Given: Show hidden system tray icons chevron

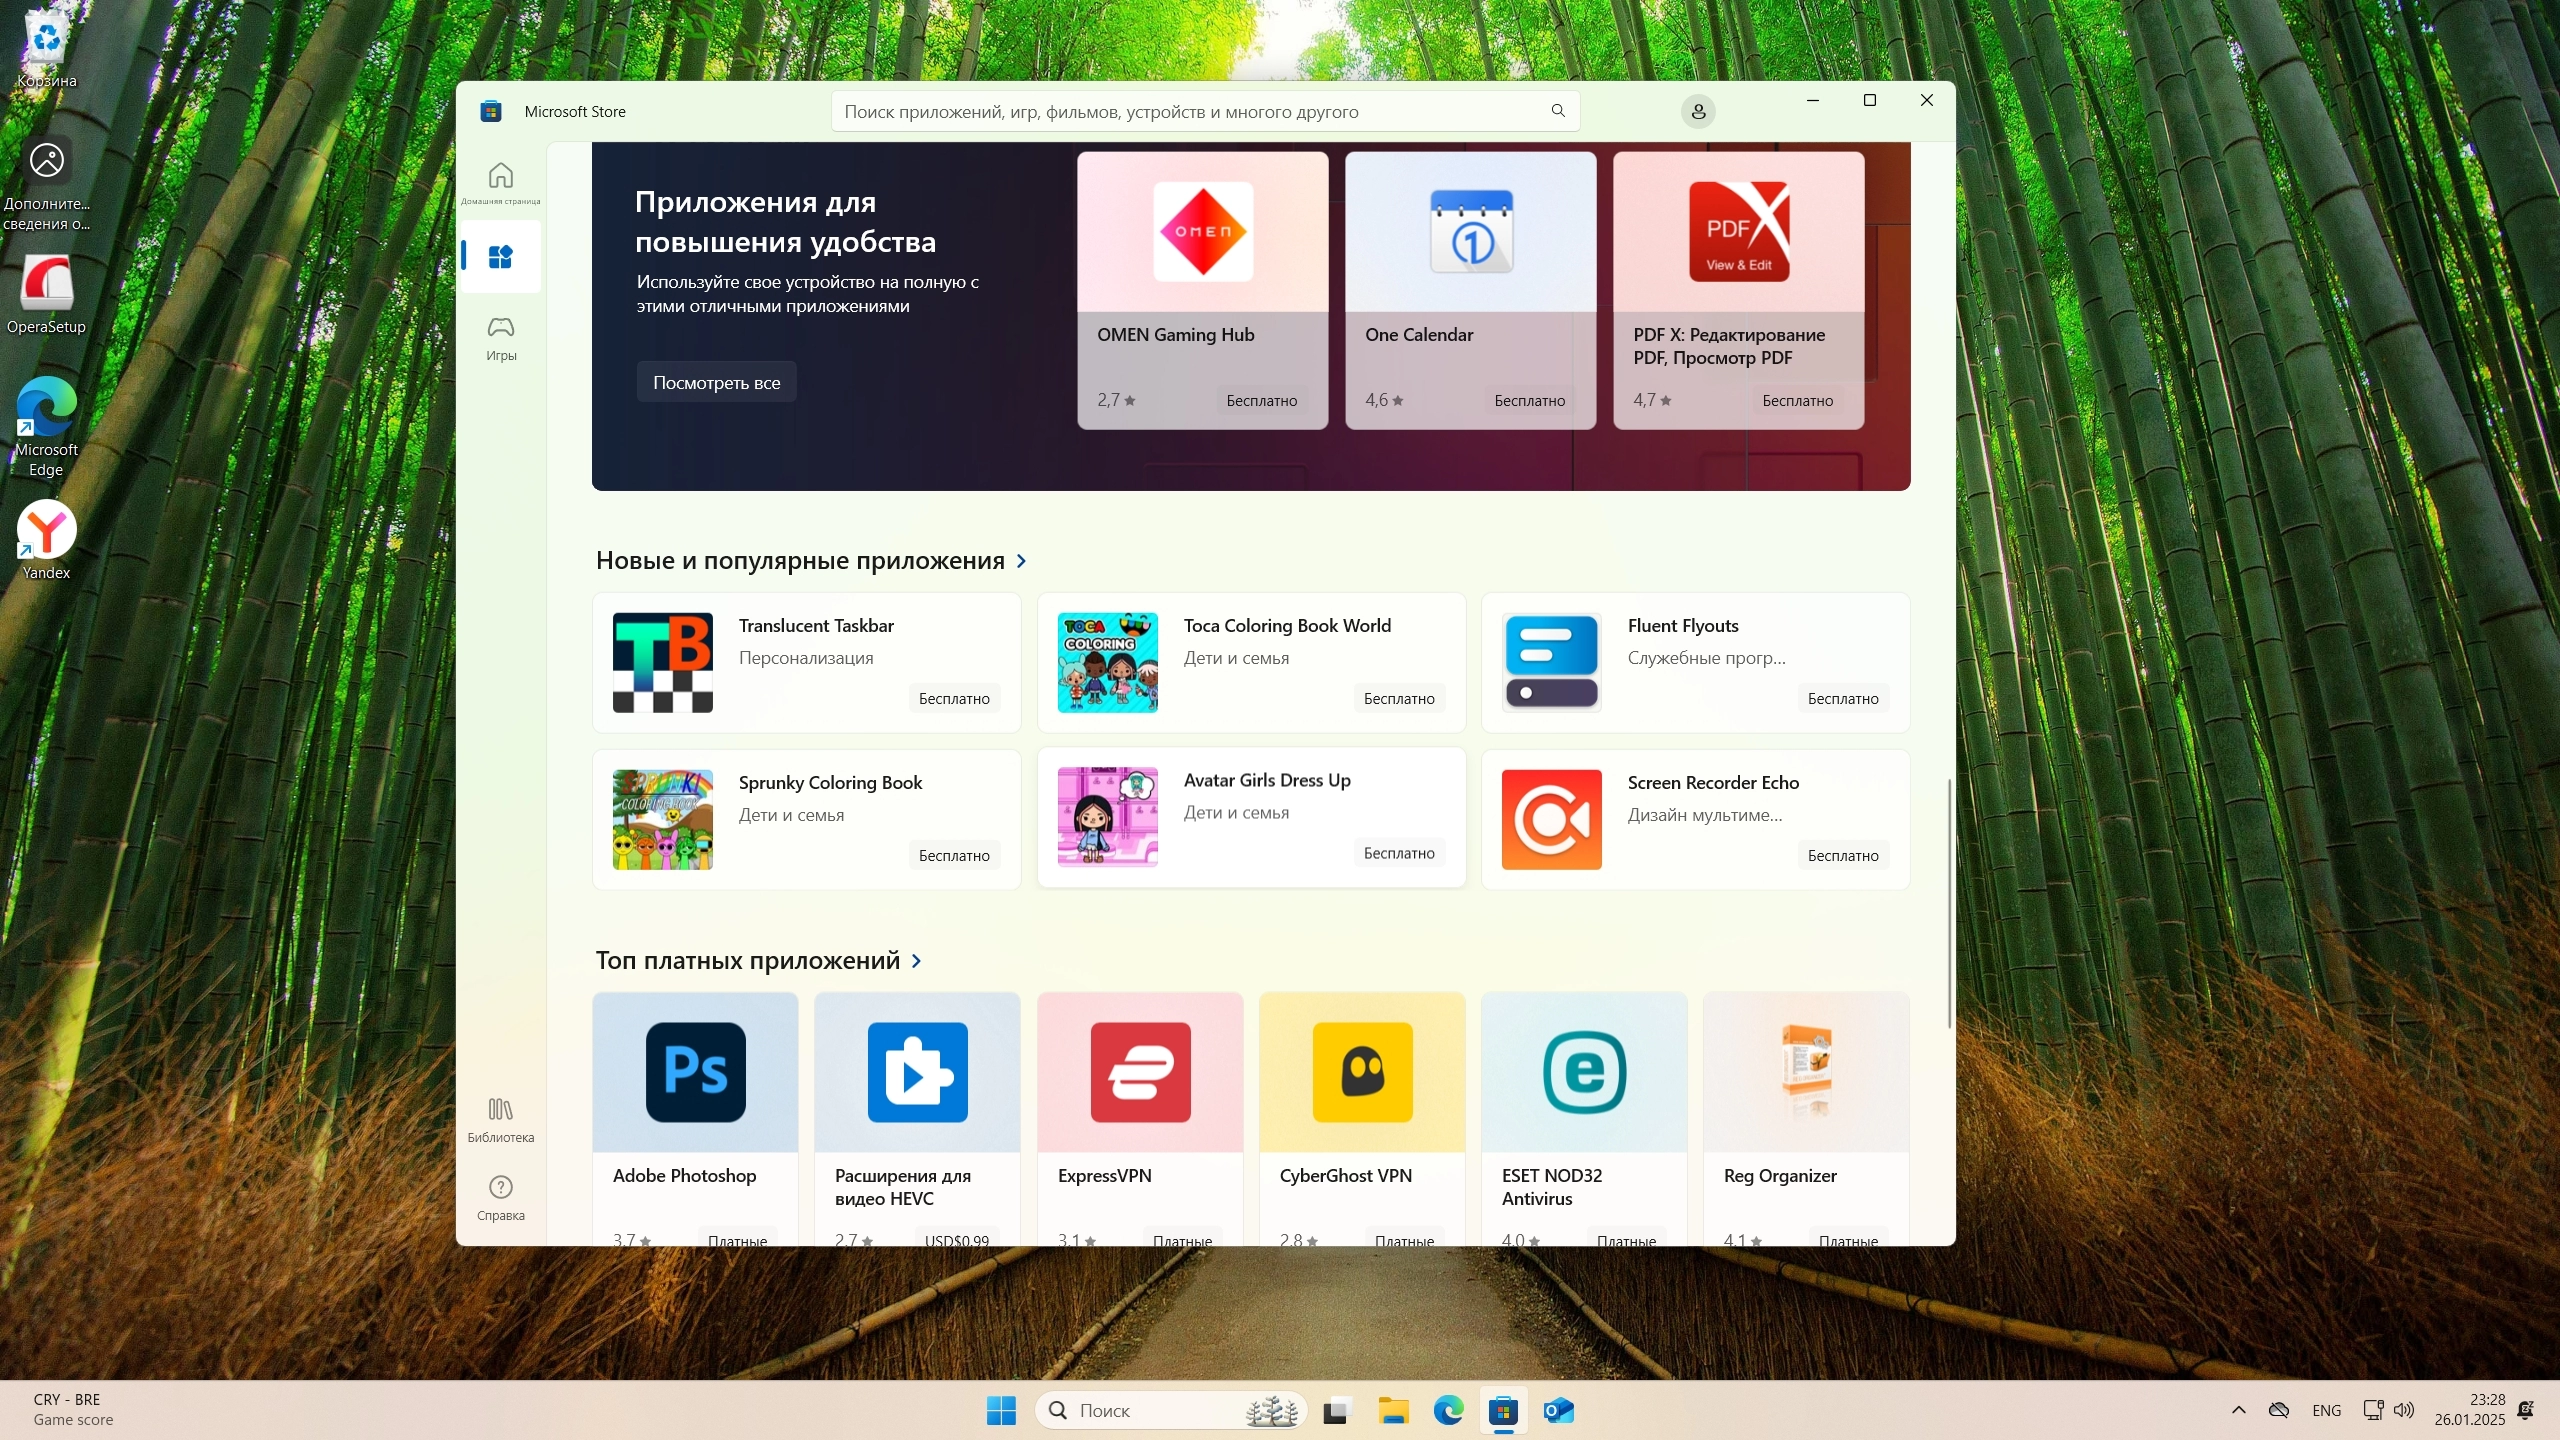Looking at the screenshot, I should point(2238,1410).
